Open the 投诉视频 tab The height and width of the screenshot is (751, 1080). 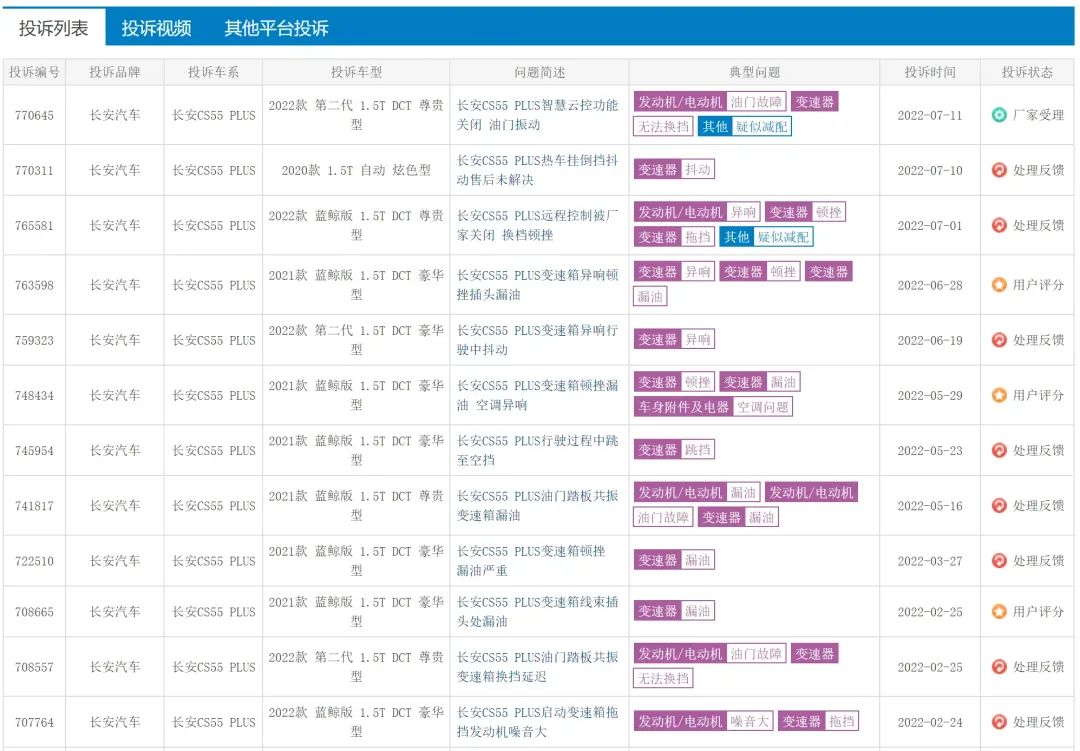pyautogui.click(x=156, y=28)
